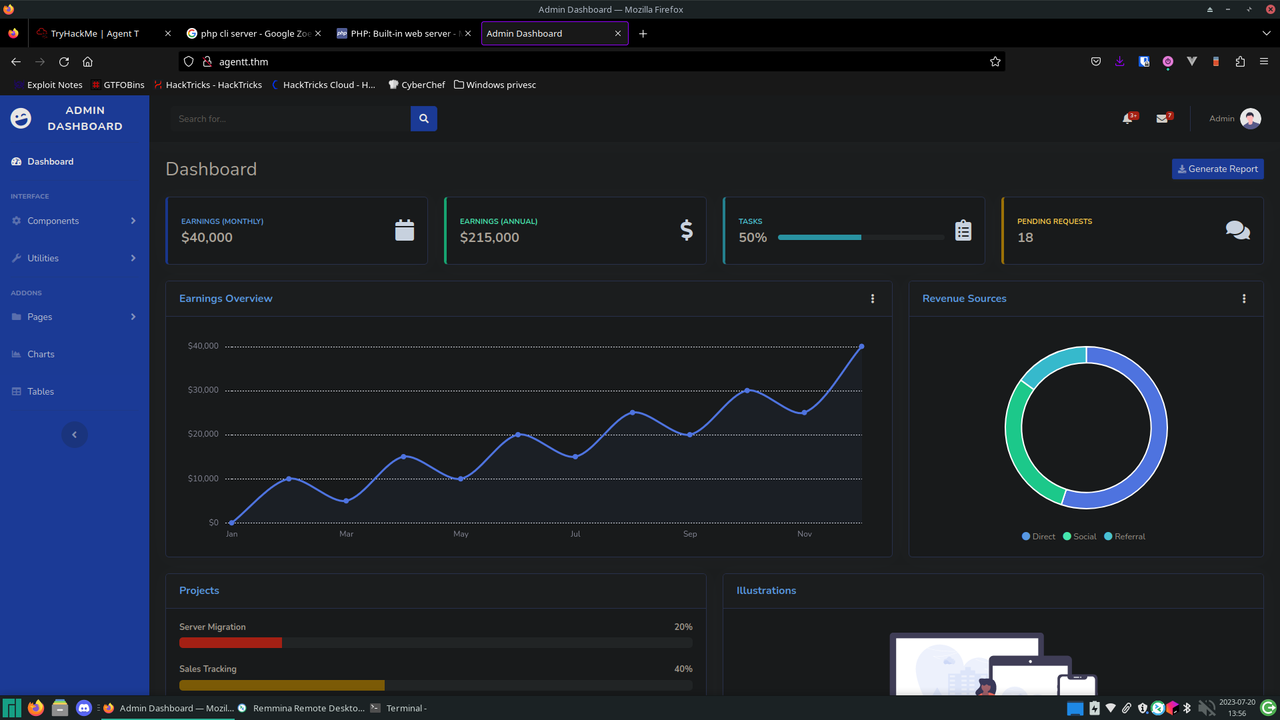Switch to the TryHackMe browser tab

pos(94,34)
